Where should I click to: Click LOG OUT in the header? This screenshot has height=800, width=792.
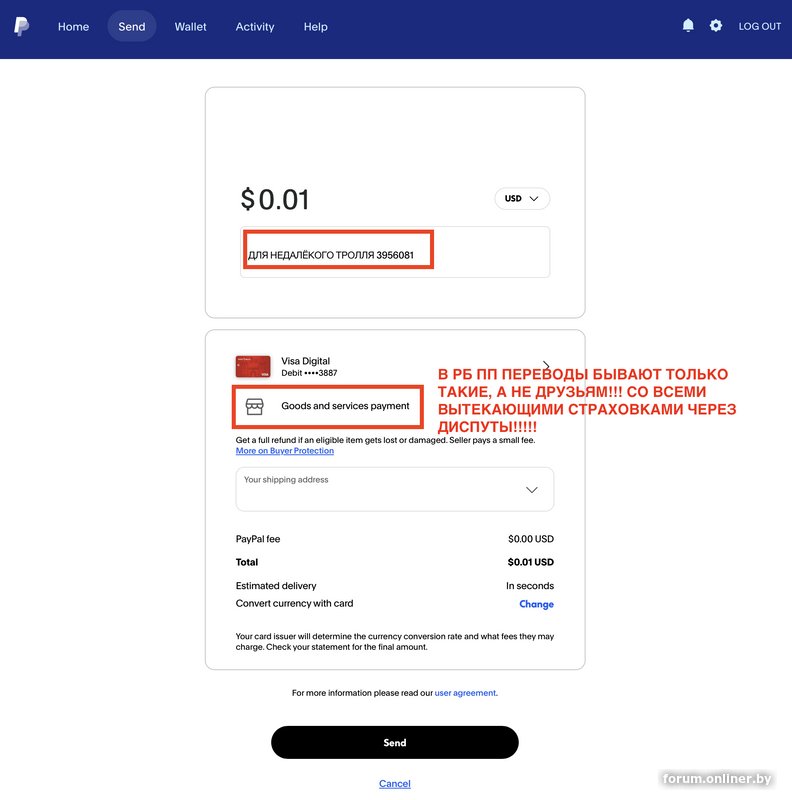click(760, 26)
